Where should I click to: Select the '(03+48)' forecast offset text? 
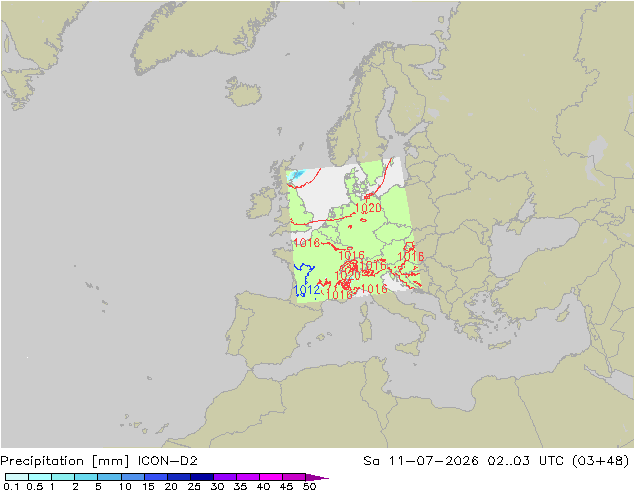601,461
